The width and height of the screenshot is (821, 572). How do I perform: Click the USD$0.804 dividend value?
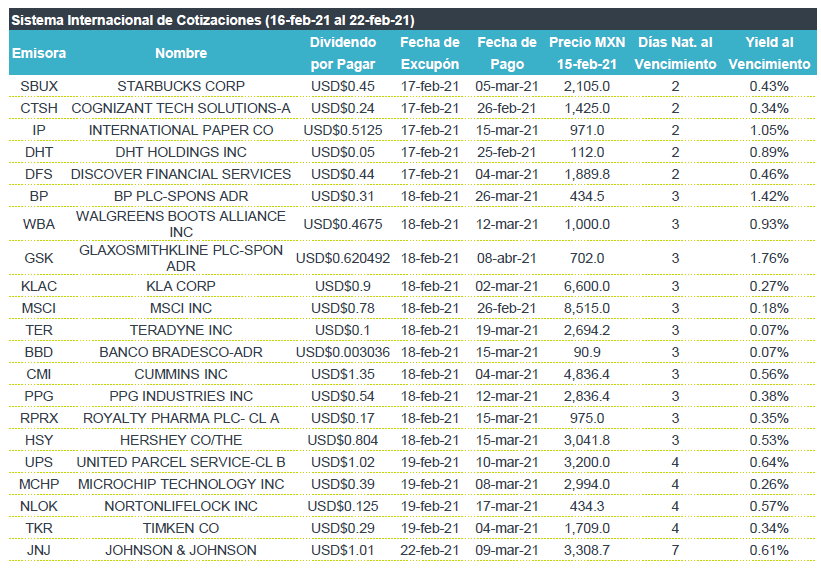(x=343, y=440)
